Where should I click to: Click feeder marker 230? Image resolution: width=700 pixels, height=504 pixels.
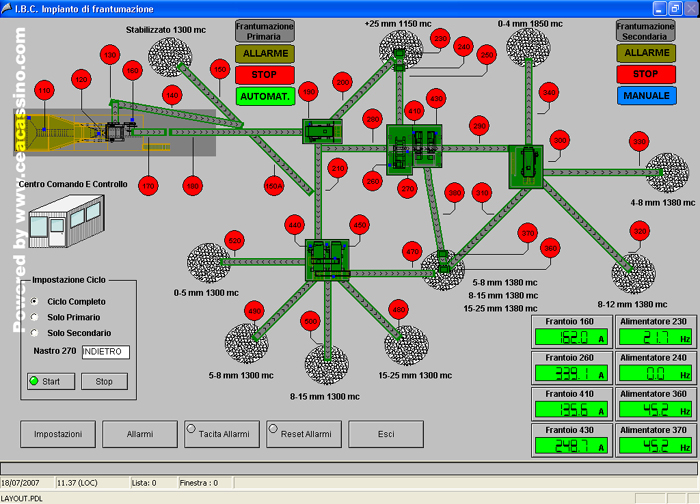tap(441, 38)
